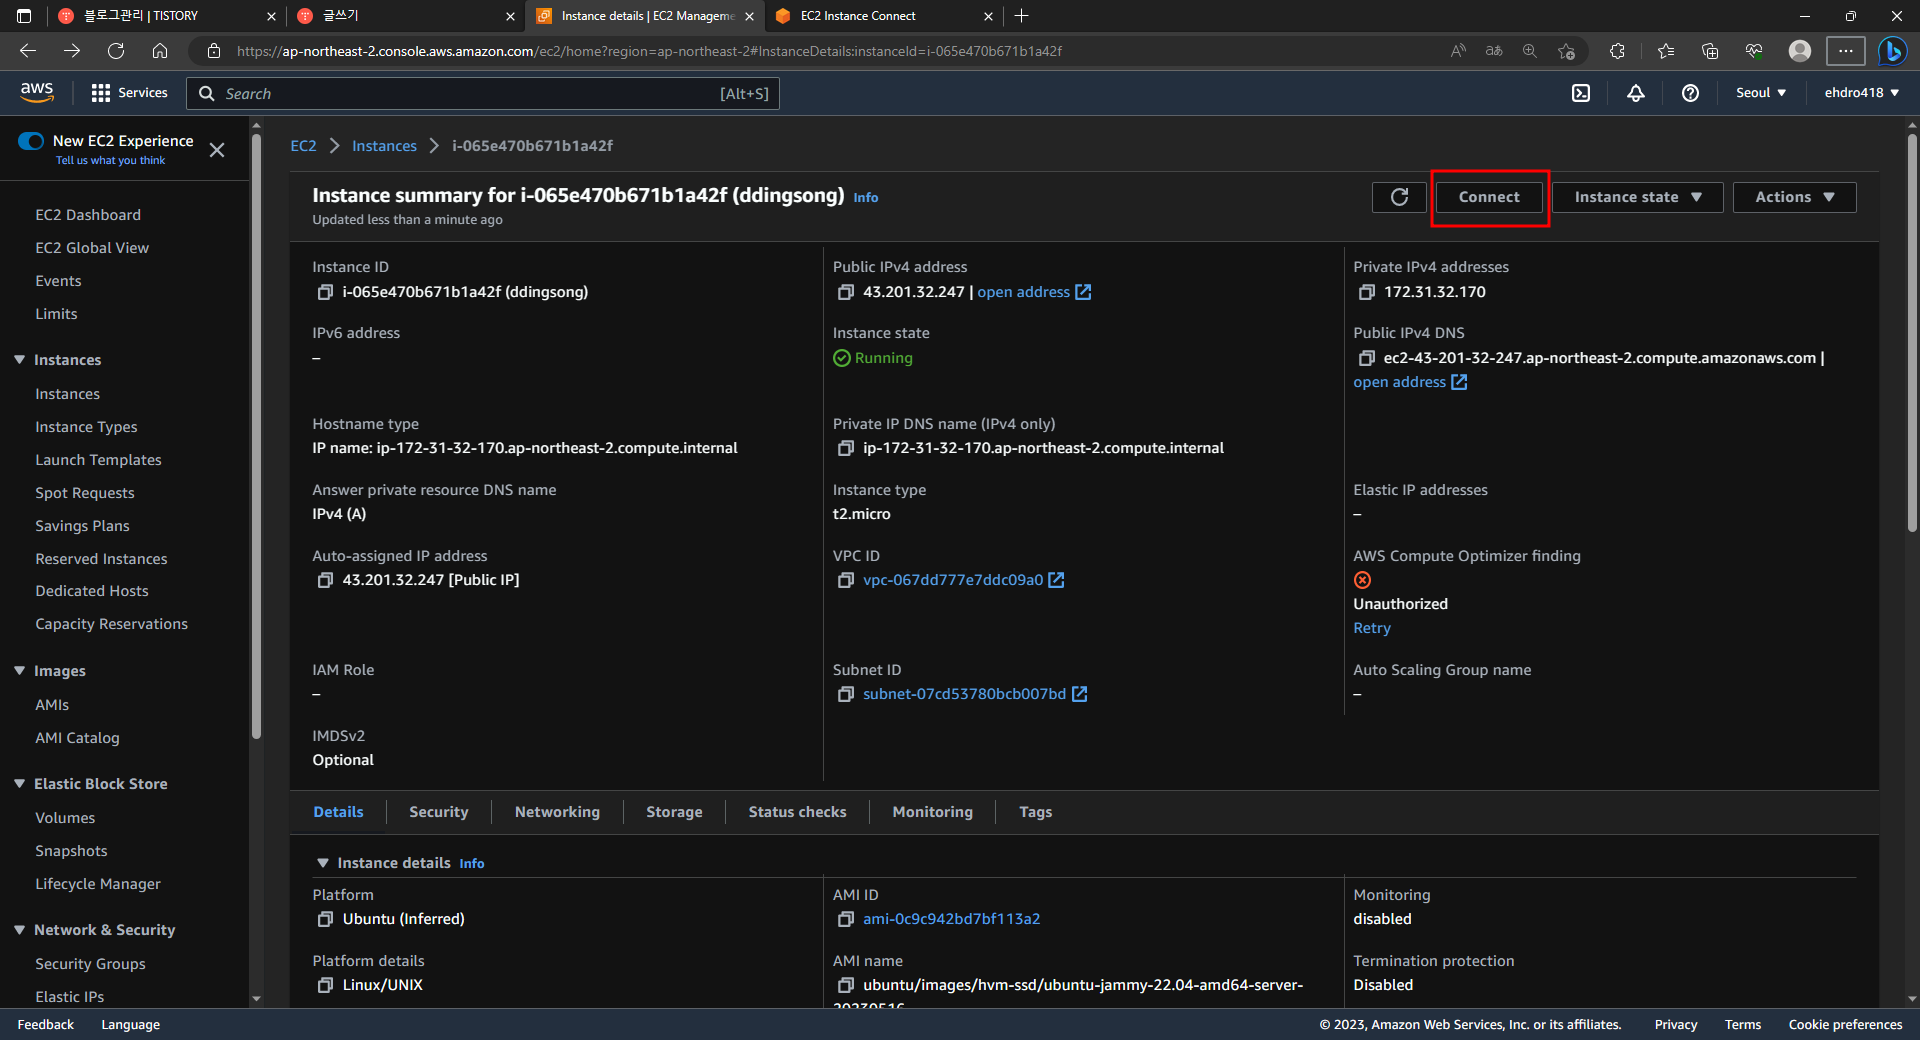Copy the Linux/UNIX platform details
Image resolution: width=1920 pixels, height=1040 pixels.
coord(325,985)
